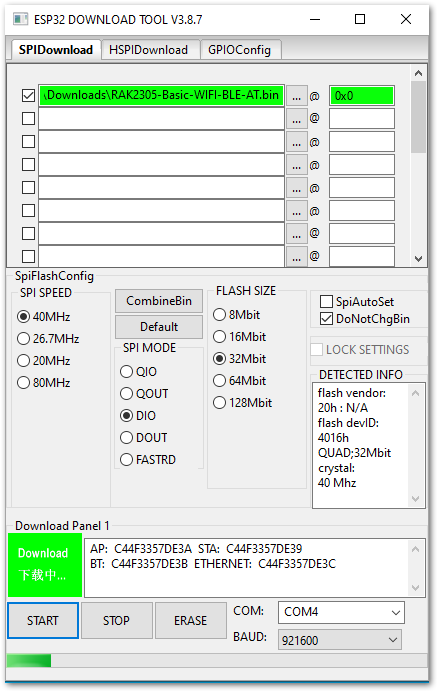Toggle the DoNotChgBin checkbox
This screenshot has width=438, height=692.
(x=326, y=319)
